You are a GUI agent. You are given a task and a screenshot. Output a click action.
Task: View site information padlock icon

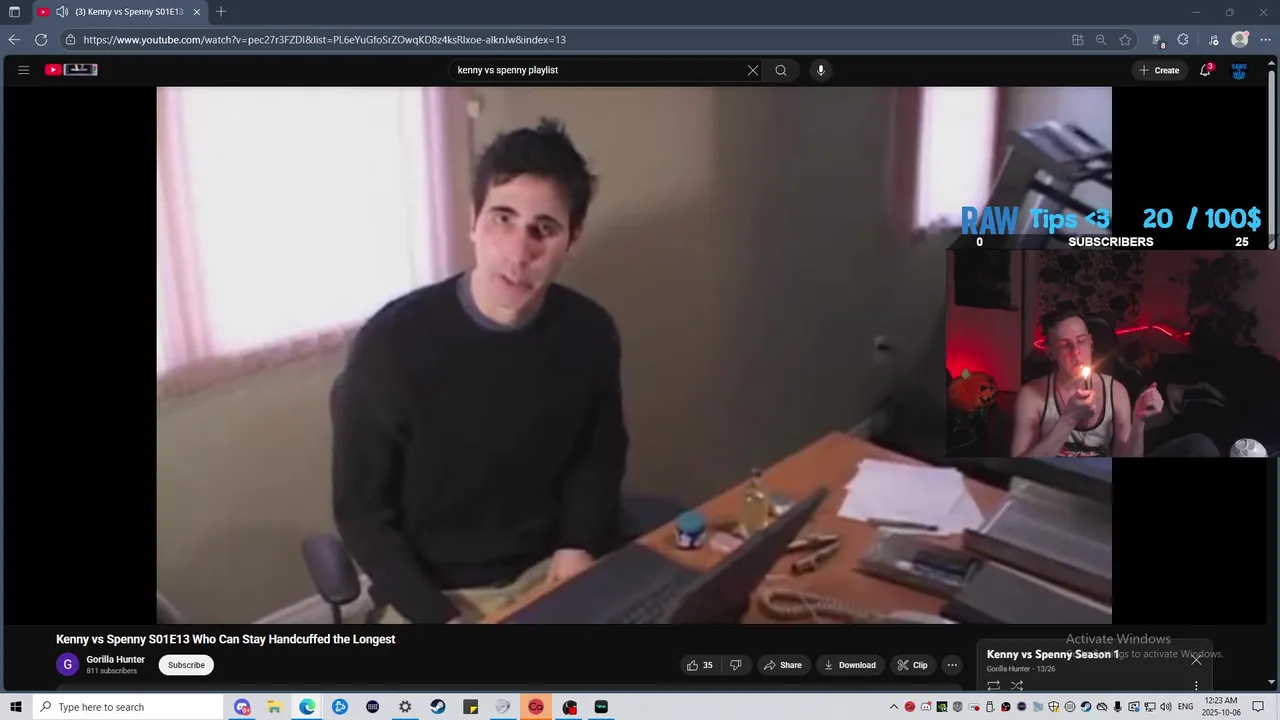[x=69, y=40]
